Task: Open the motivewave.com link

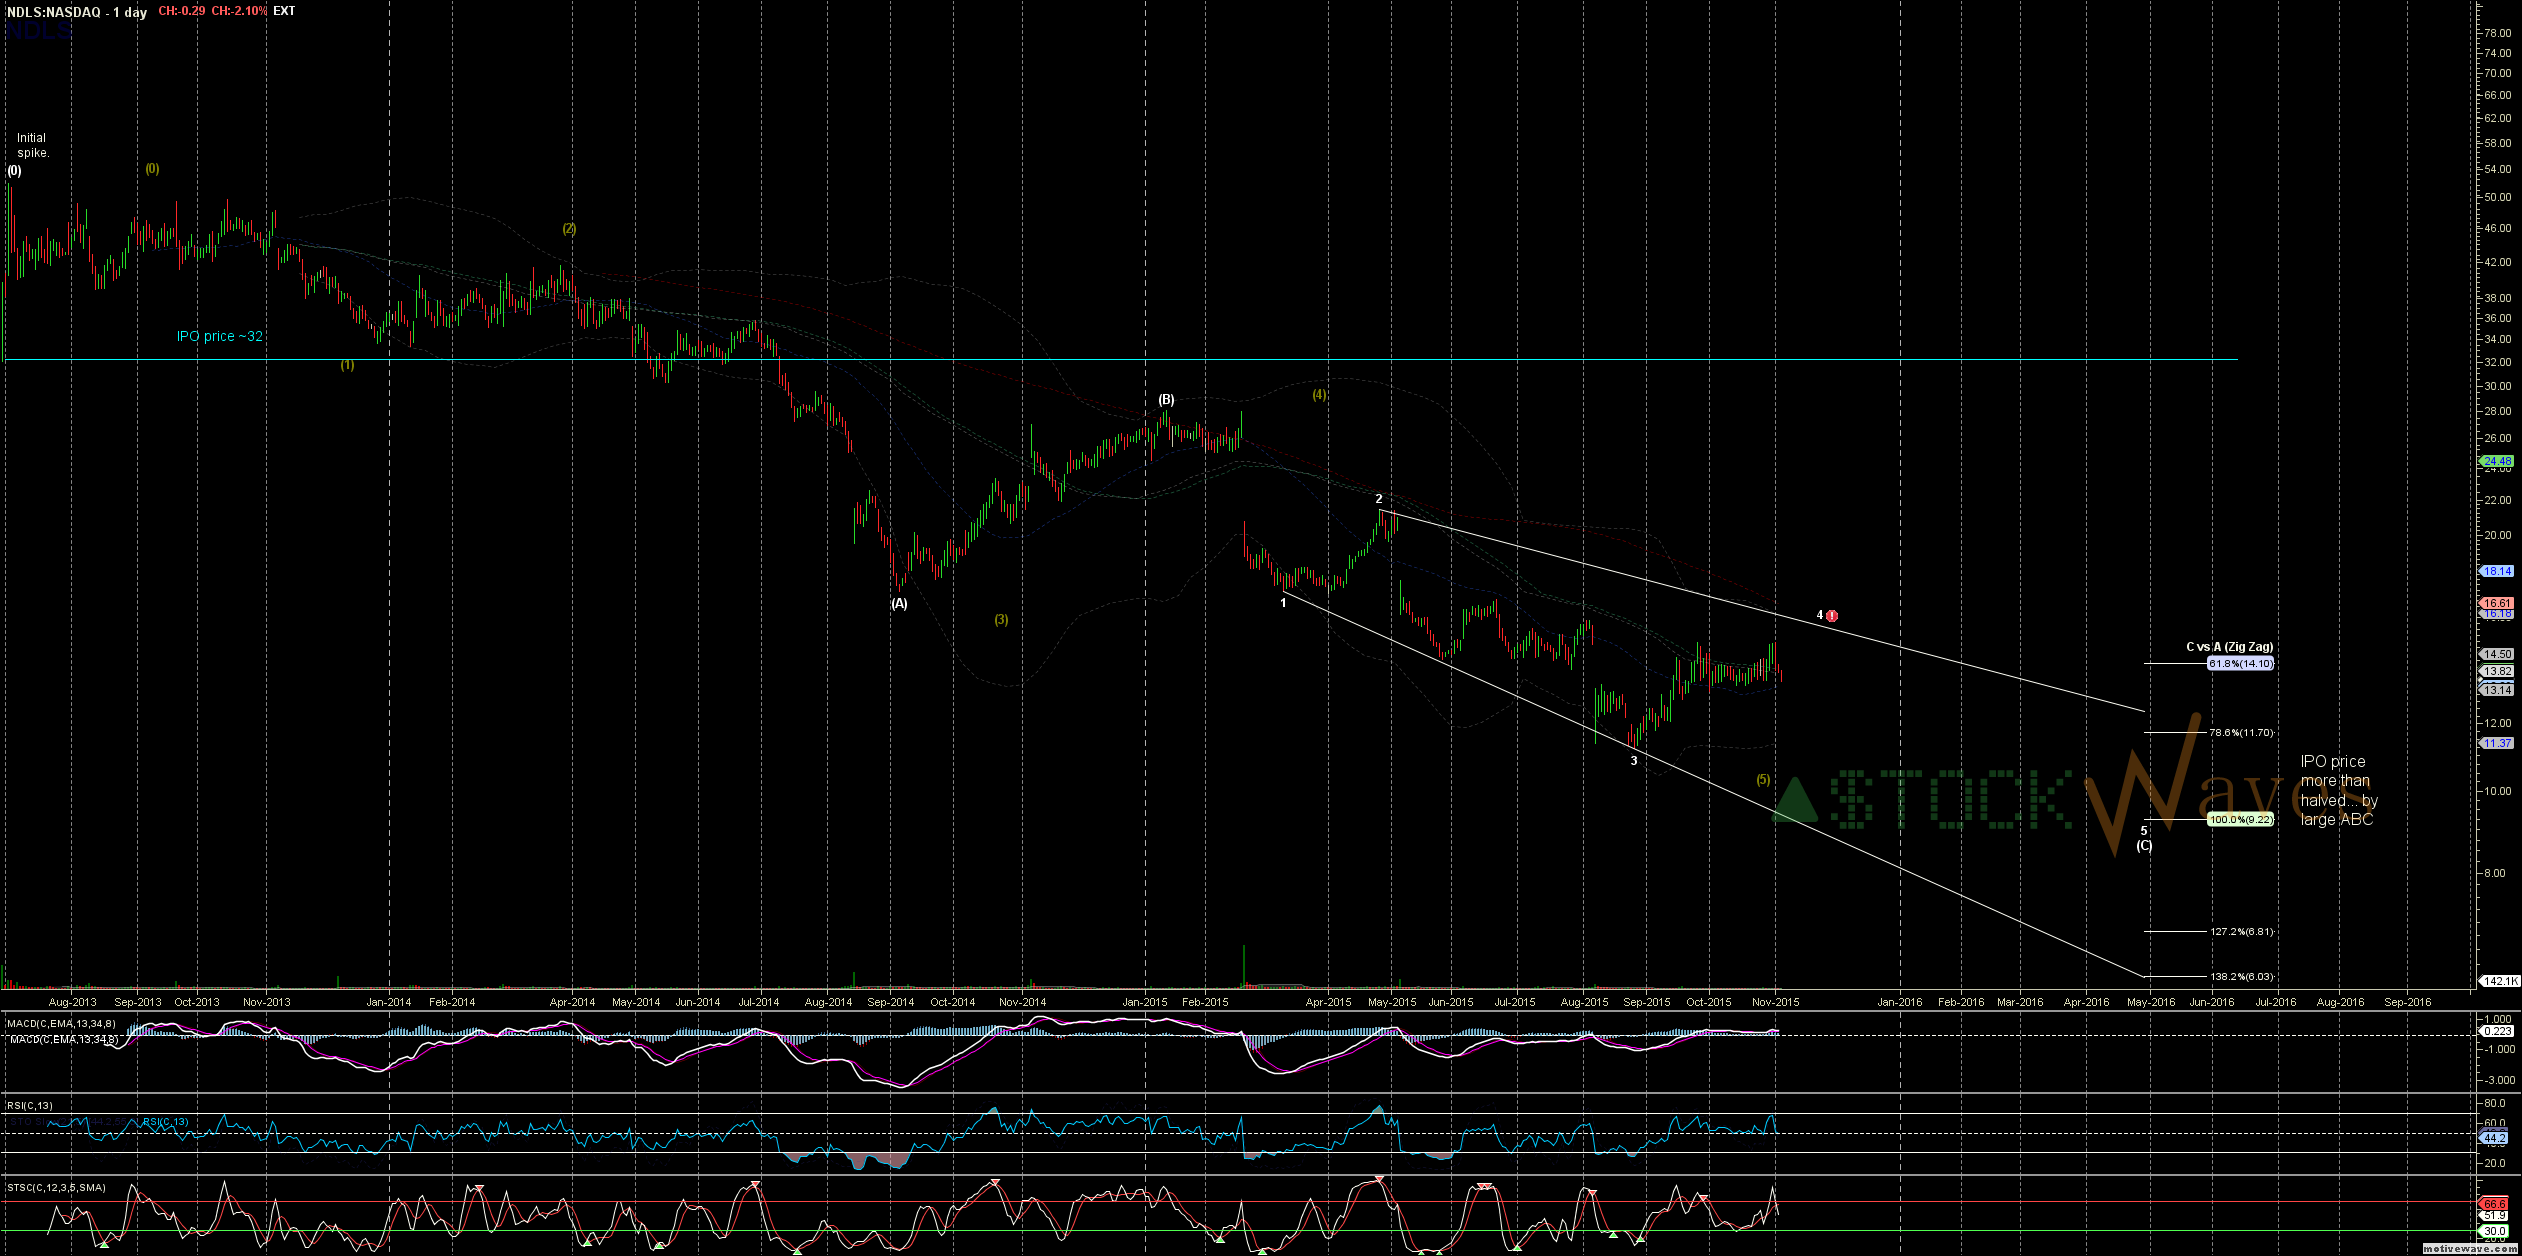Action: (x=2469, y=1250)
